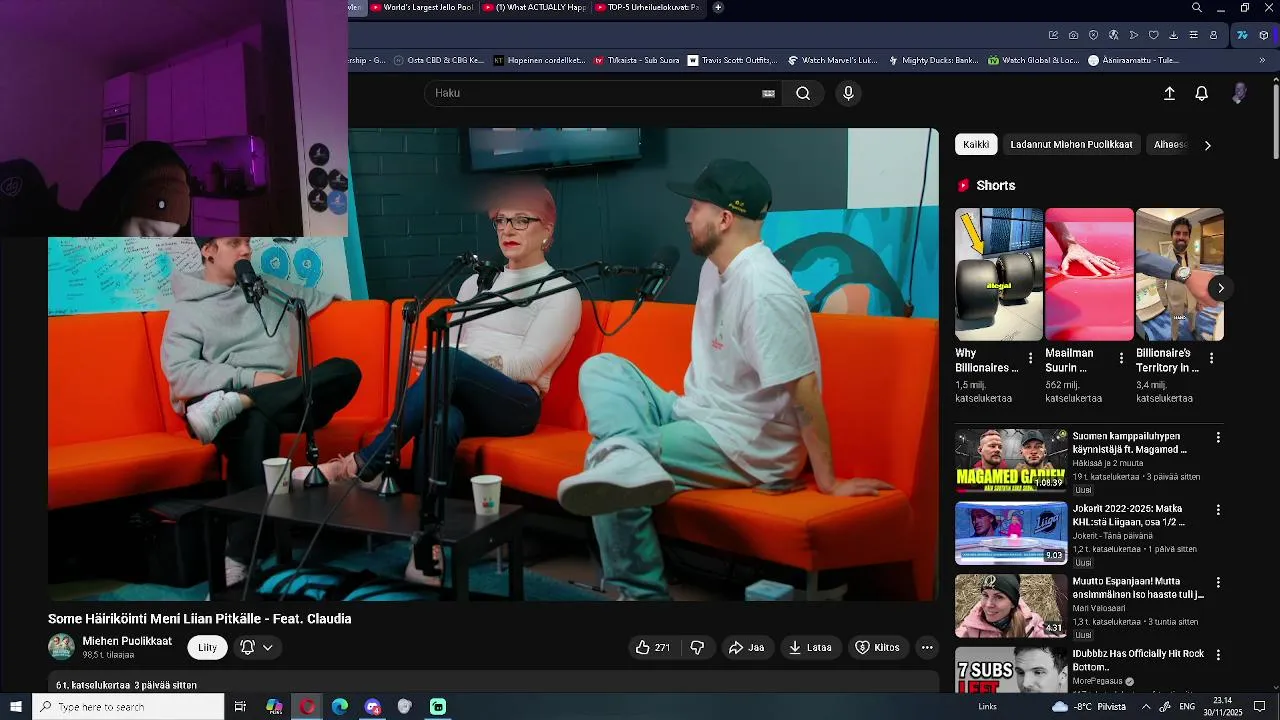Screen dimensions: 1280x720
Task: Open the Windows notification center icon
Action: pyautogui.click(x=1260, y=707)
